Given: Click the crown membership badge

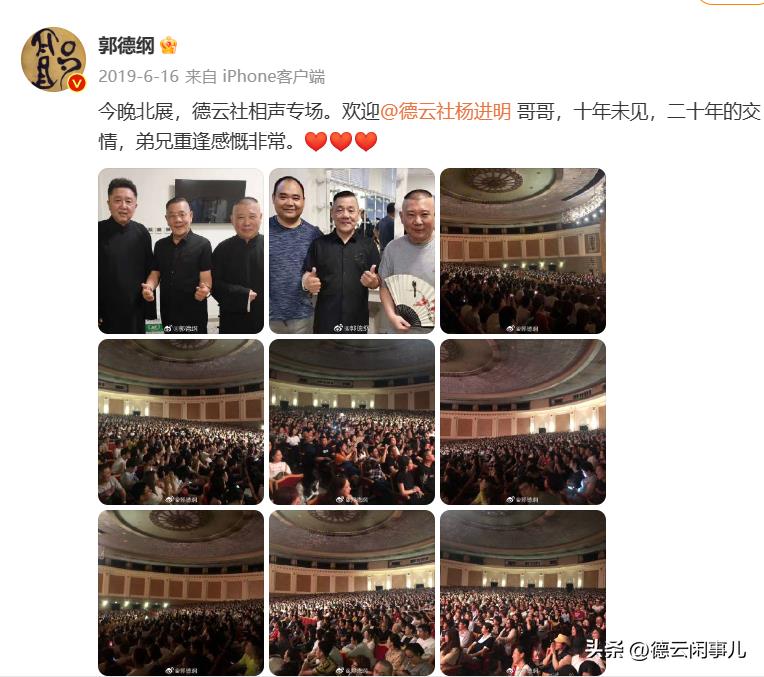Looking at the screenshot, I should coord(168,45).
